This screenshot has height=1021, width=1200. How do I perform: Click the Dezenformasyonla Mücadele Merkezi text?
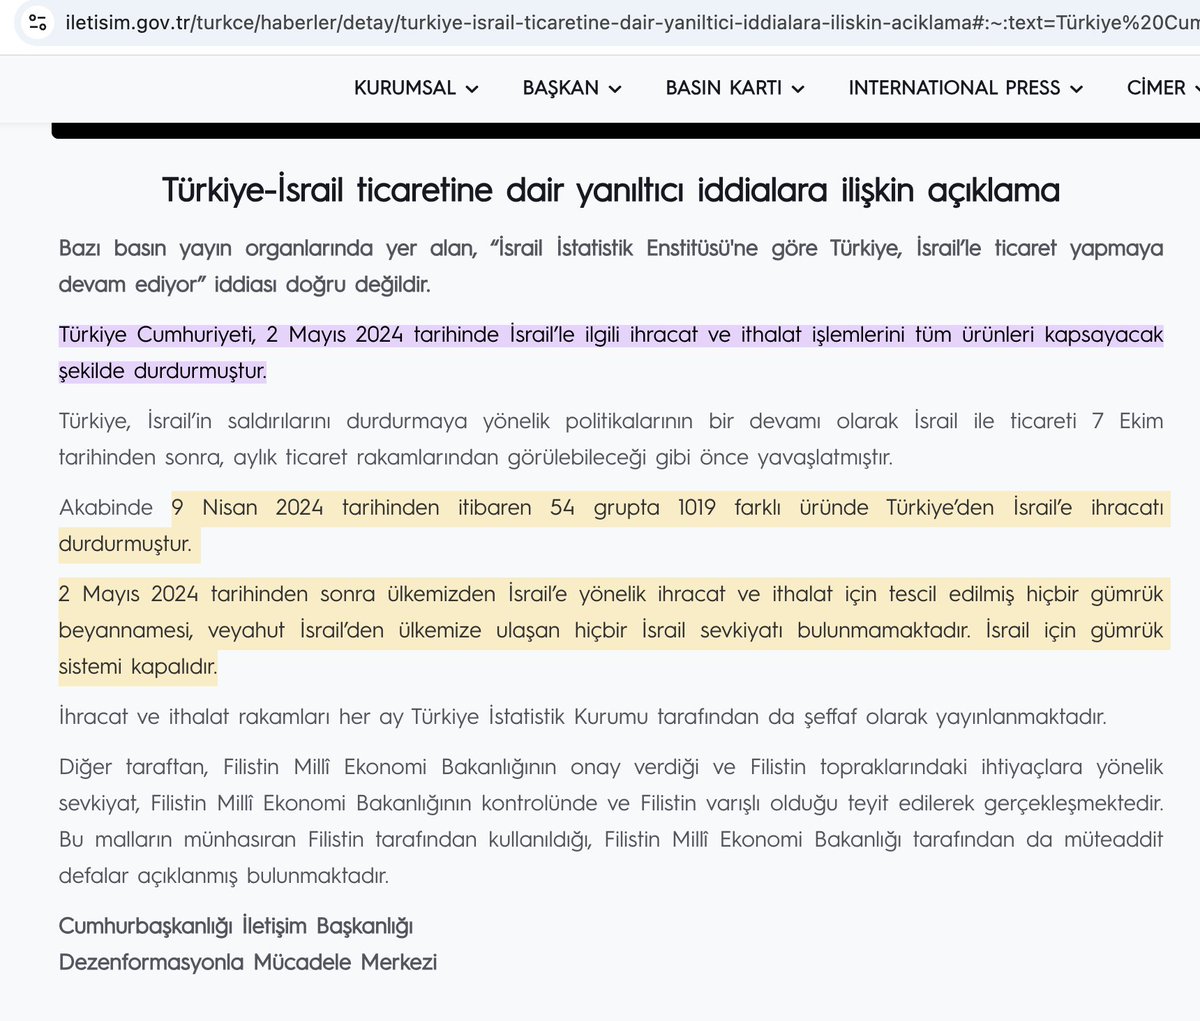247,962
